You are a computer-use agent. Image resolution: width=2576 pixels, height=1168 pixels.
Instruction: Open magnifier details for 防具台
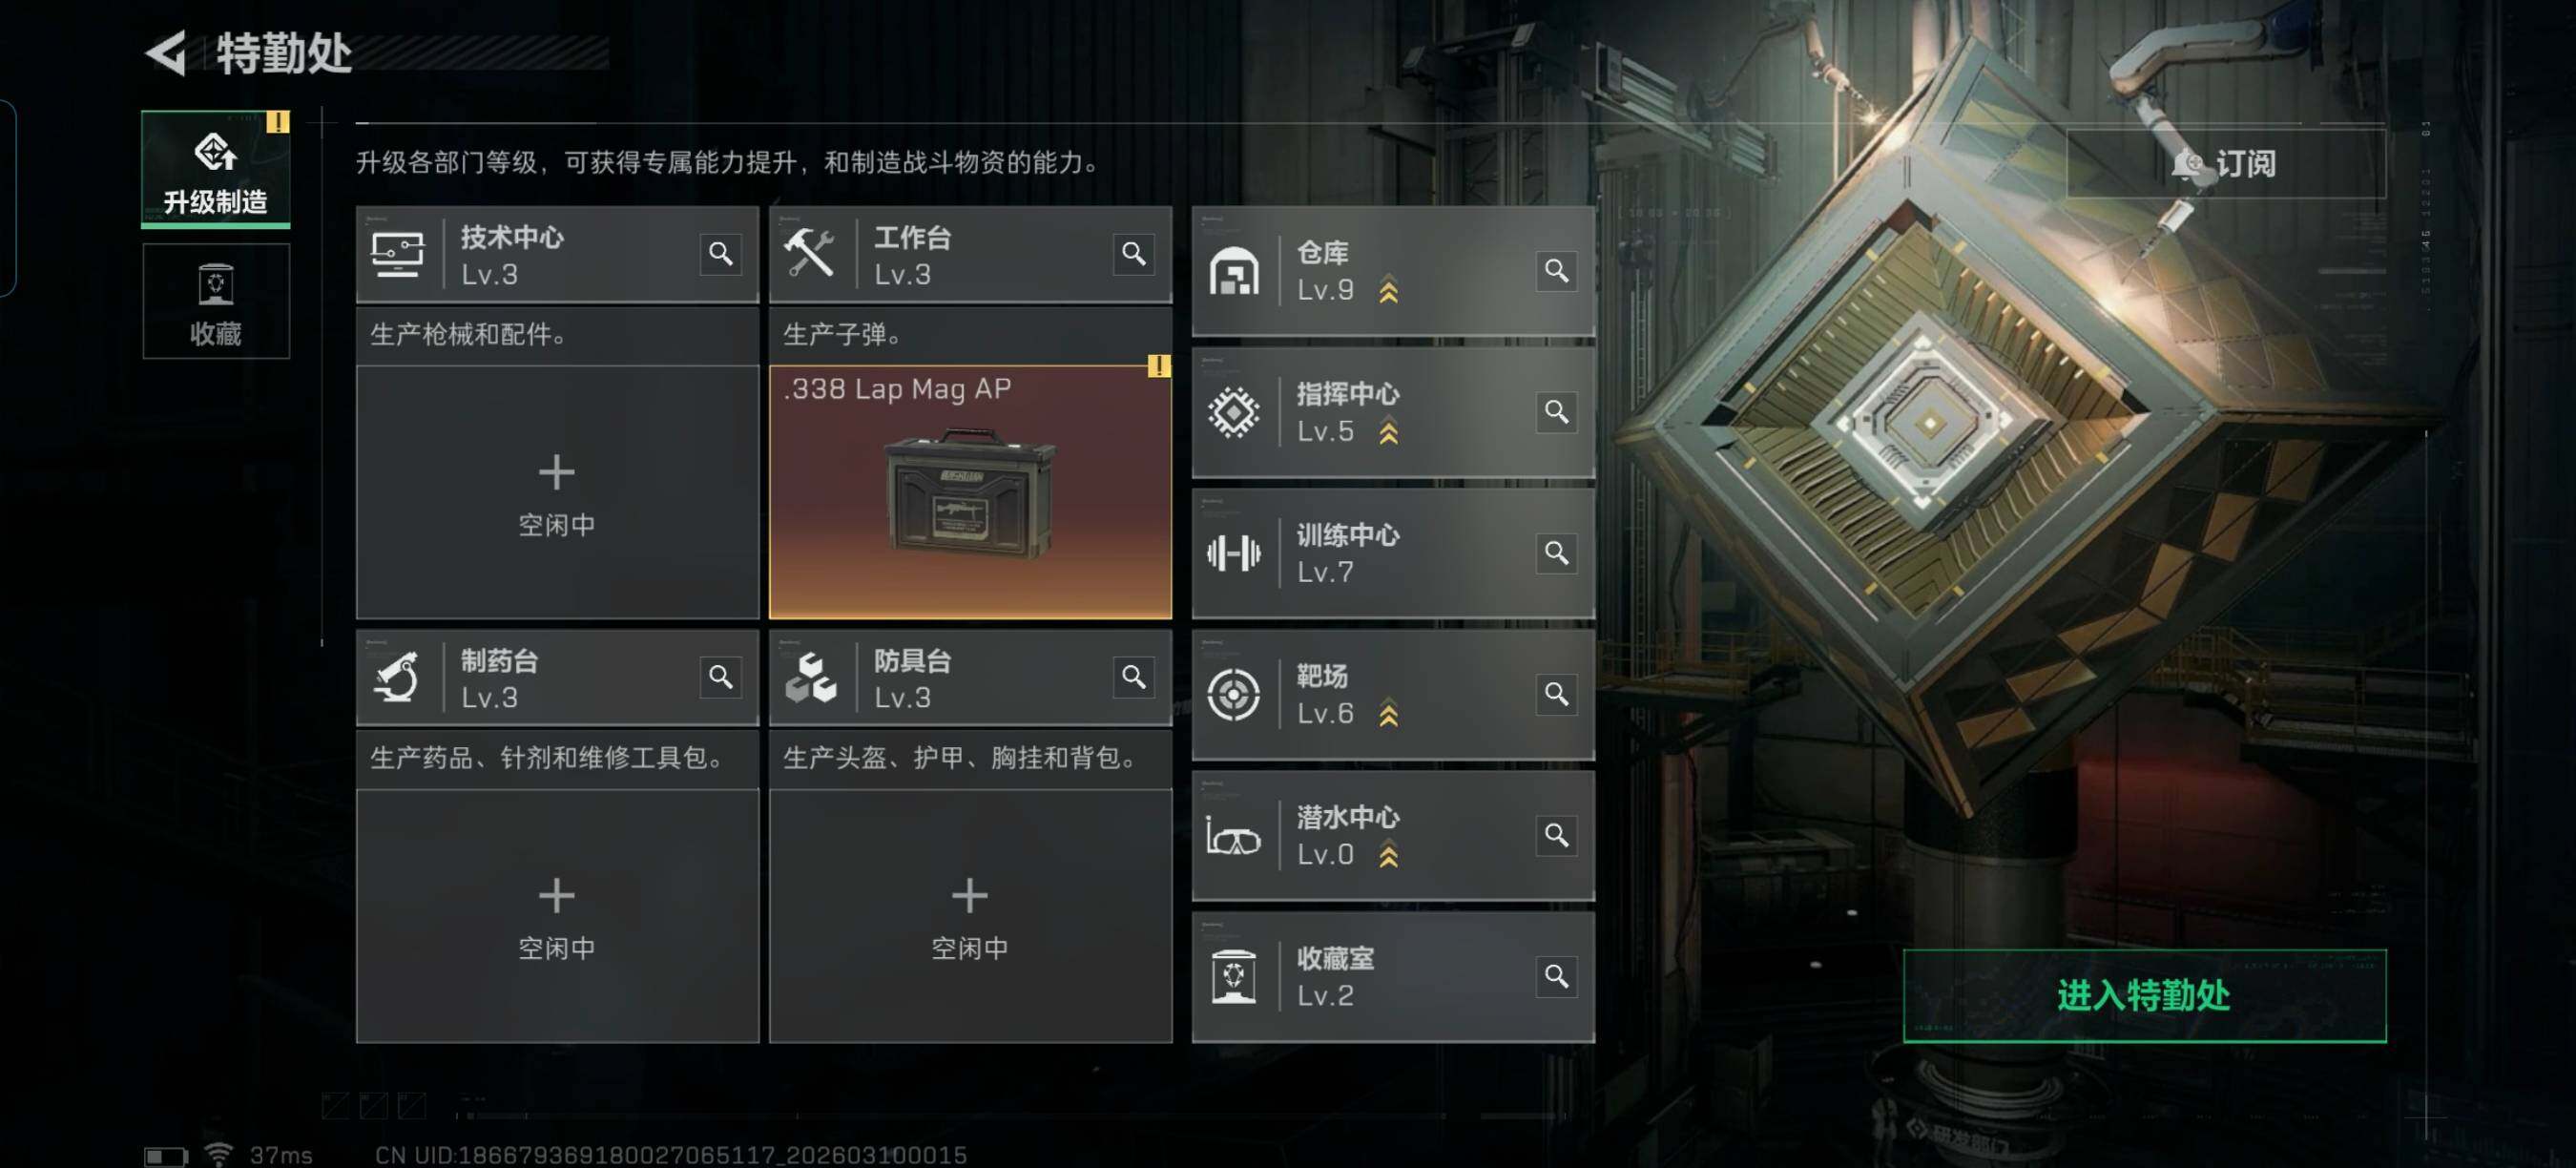(1134, 677)
